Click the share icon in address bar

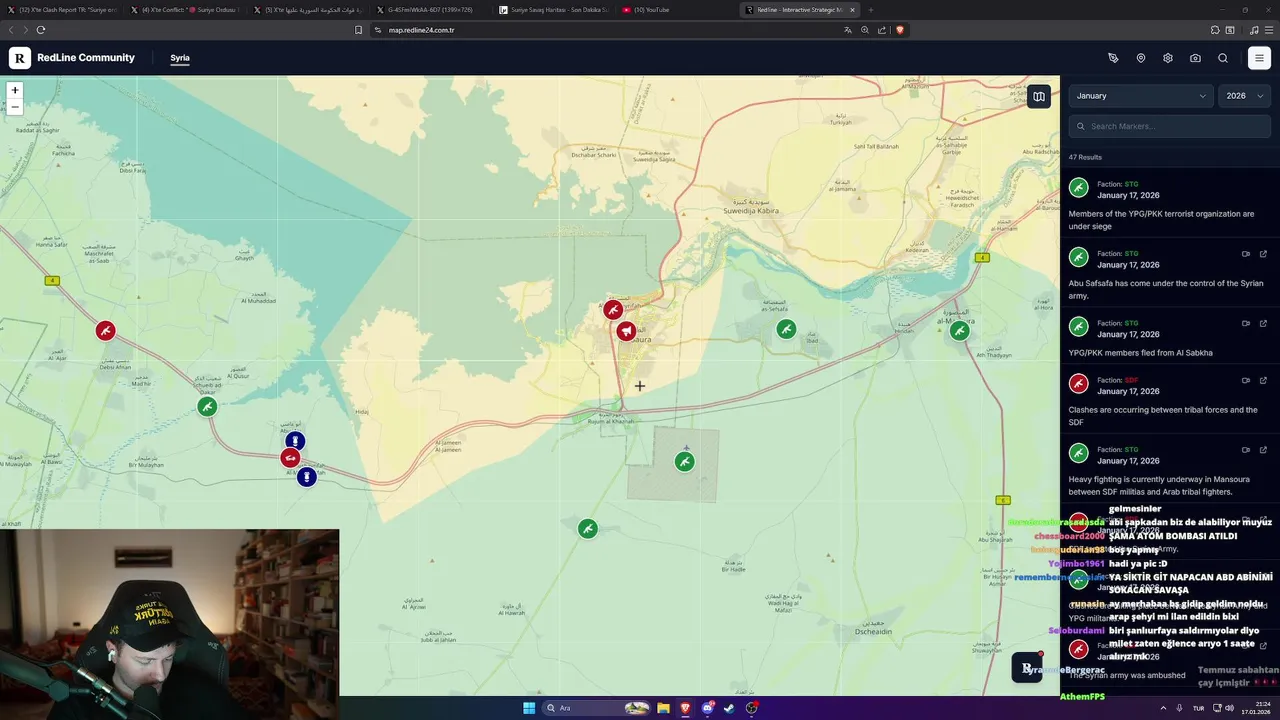(882, 30)
